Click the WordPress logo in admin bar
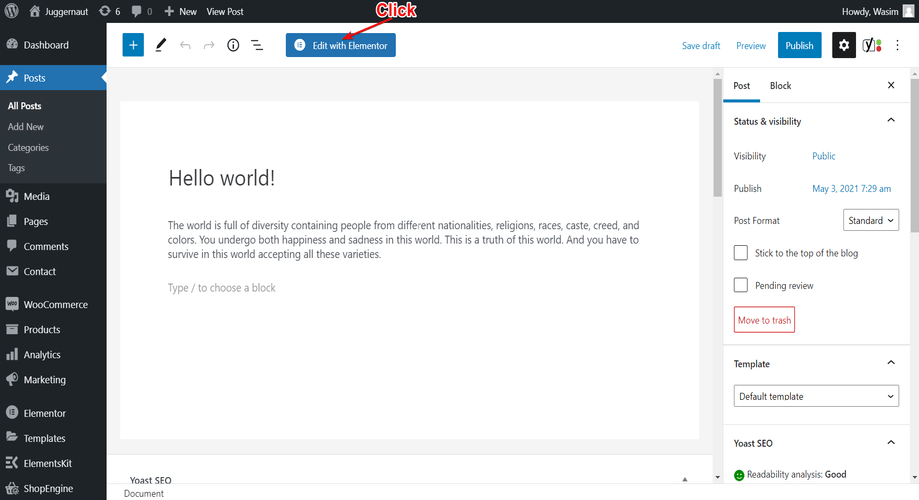The image size is (919, 500). tap(11, 11)
